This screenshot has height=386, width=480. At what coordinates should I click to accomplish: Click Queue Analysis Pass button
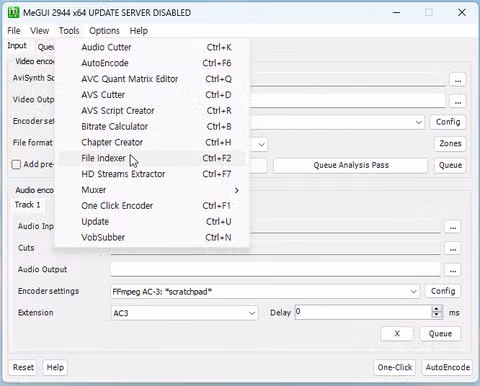tap(351, 165)
